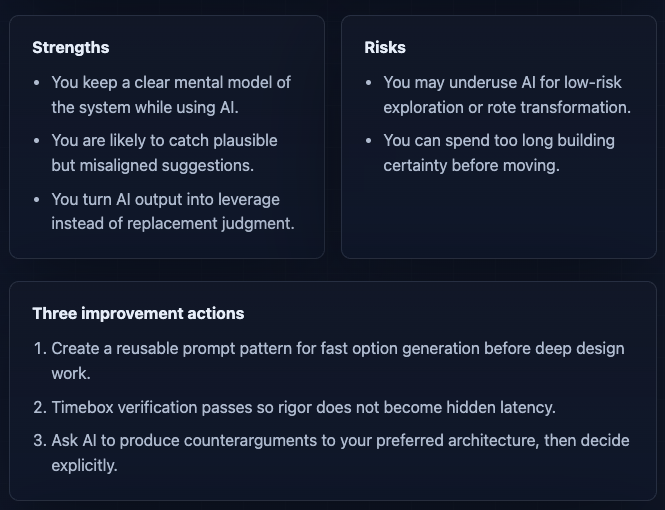Viewport: 665px width, 510px height.
Task: Select the 'underuse AI for low-risk exploration' risk
Action: point(507,95)
